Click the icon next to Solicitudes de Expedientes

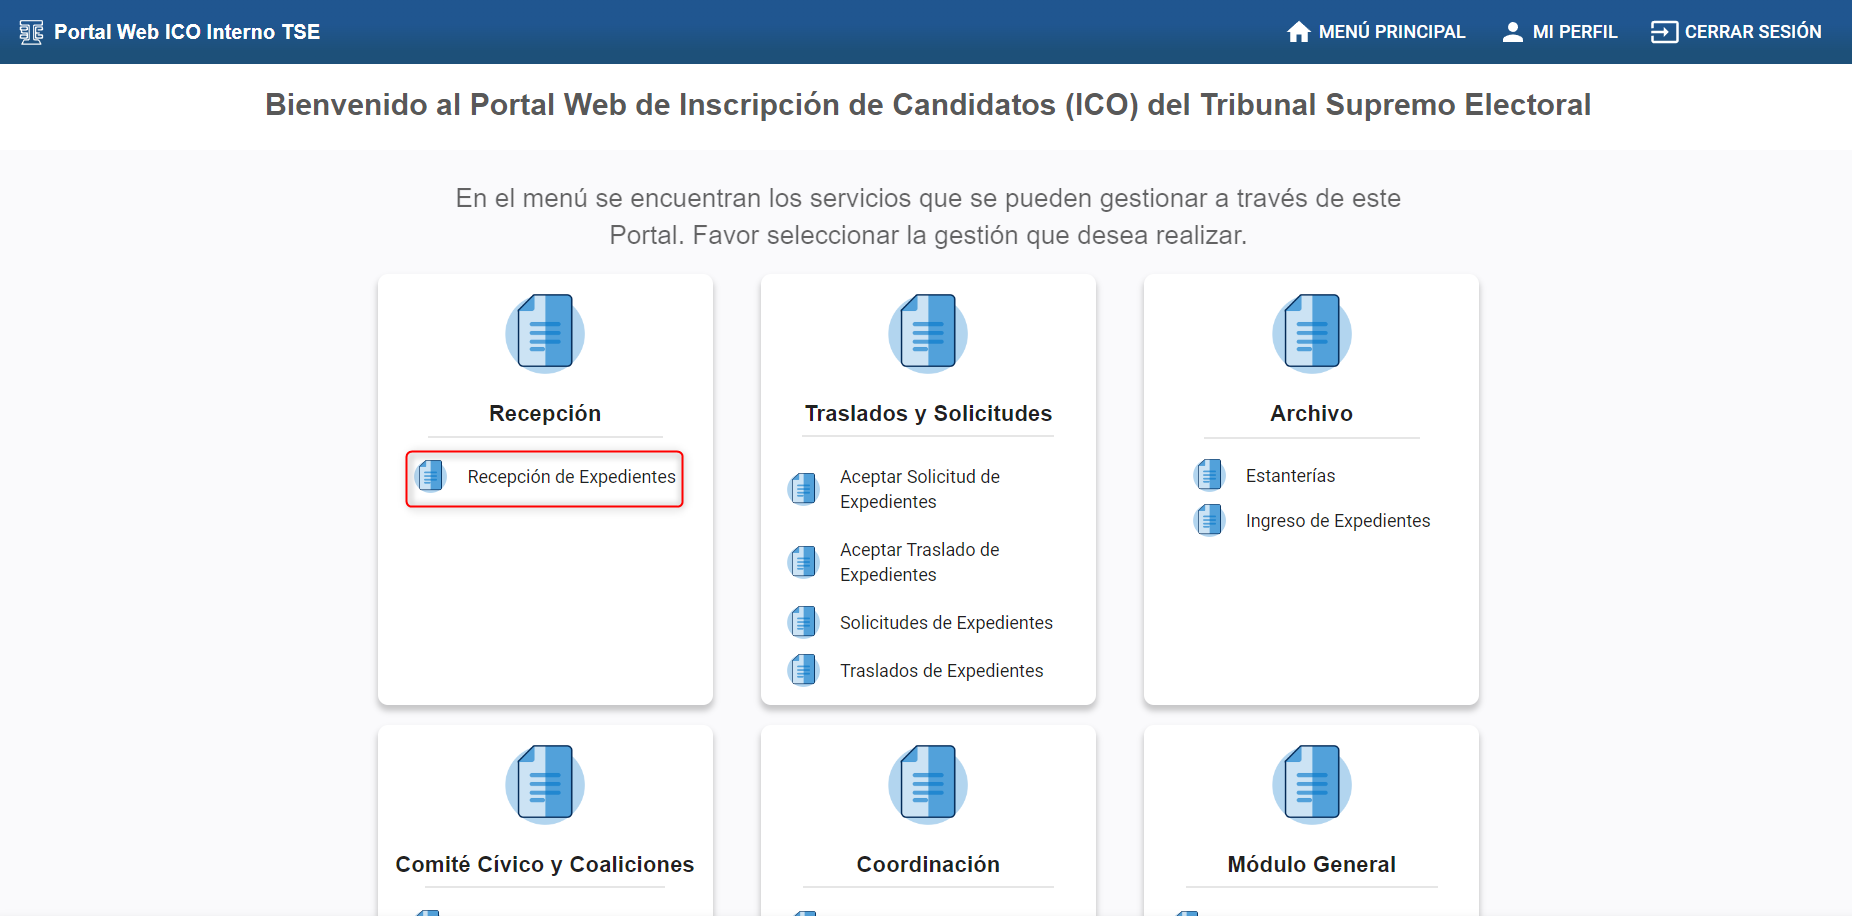pos(804,621)
